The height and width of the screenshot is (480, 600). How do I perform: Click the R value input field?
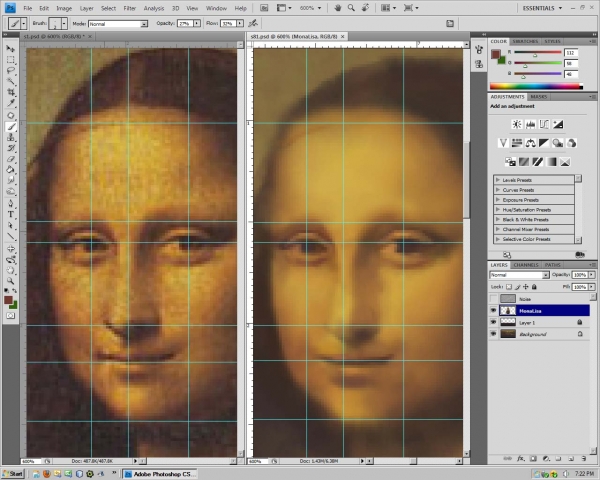571,53
